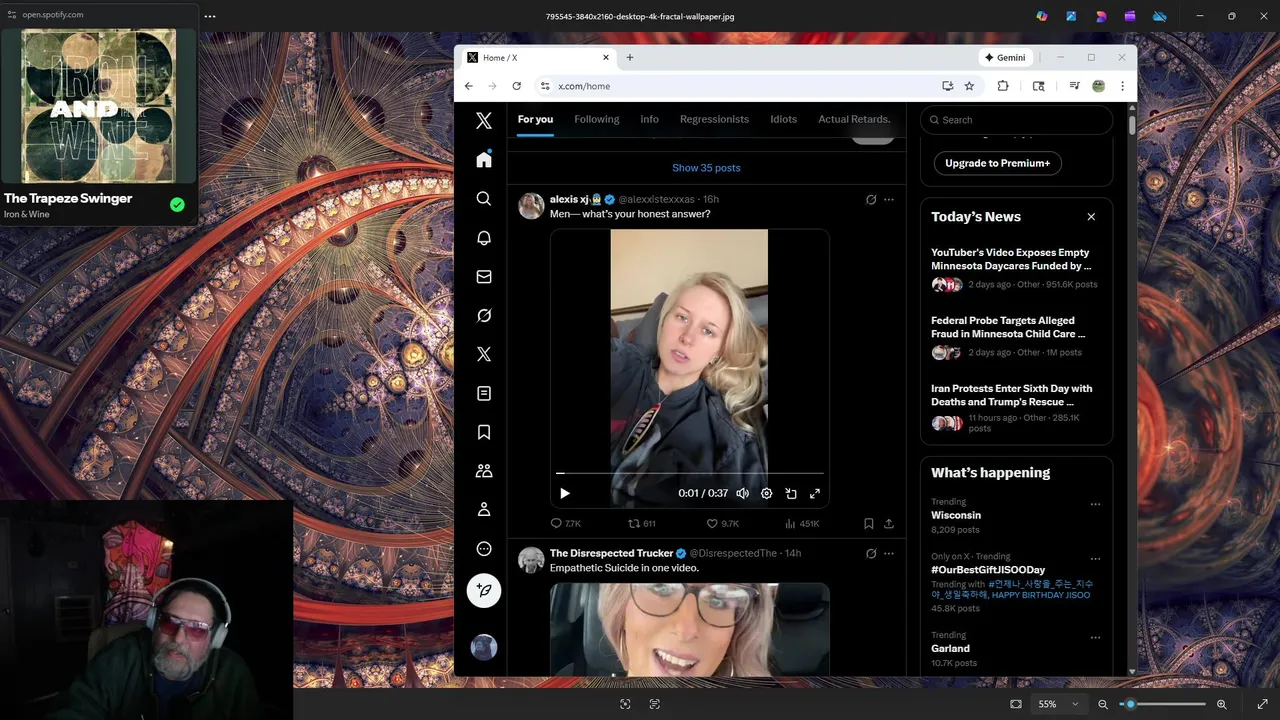Open options for #OurBestGiftJISOODay trend
Image resolution: width=1280 pixels, height=720 pixels.
point(1095,559)
